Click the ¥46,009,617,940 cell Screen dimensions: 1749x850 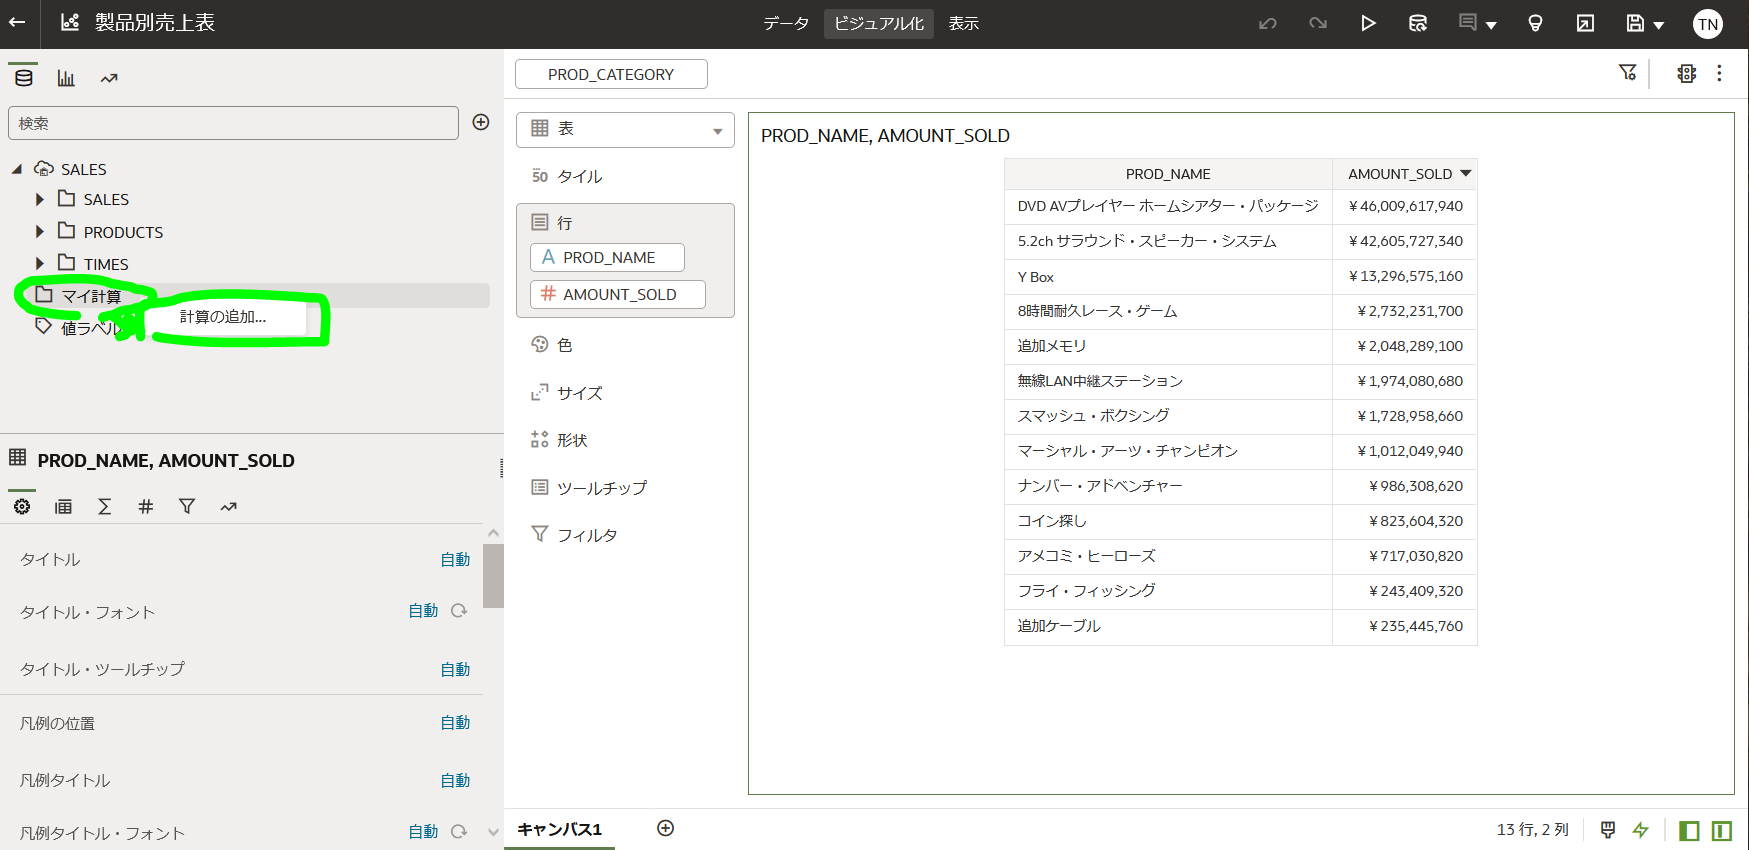[1405, 206]
